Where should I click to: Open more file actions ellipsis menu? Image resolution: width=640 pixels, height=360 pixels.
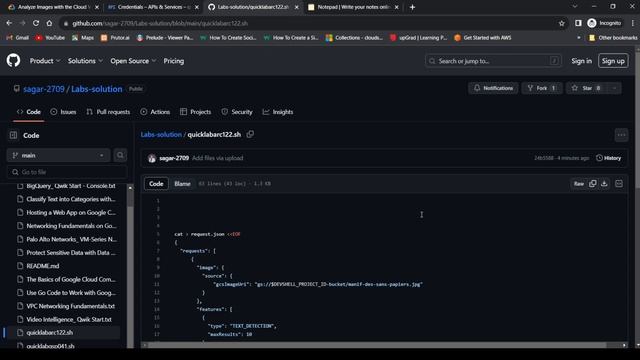621,135
